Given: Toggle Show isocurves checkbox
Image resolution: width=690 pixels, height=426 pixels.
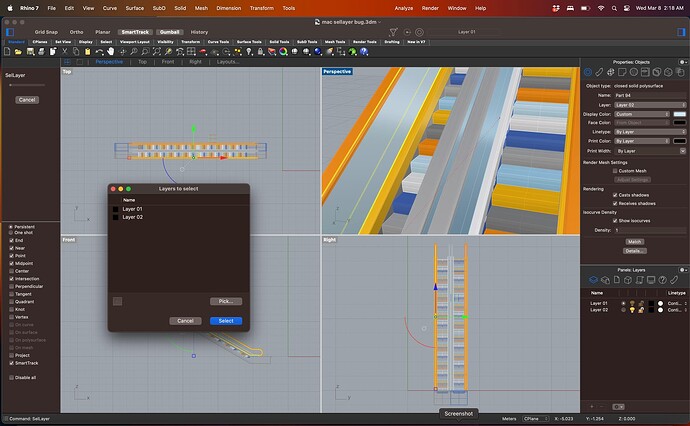Looking at the screenshot, I should (x=615, y=220).
